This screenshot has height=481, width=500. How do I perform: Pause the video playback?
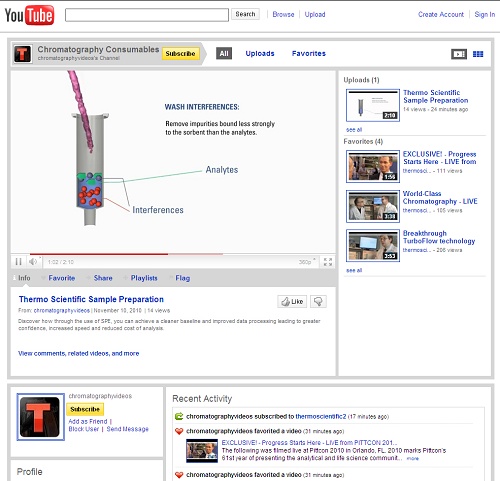pos(19,262)
